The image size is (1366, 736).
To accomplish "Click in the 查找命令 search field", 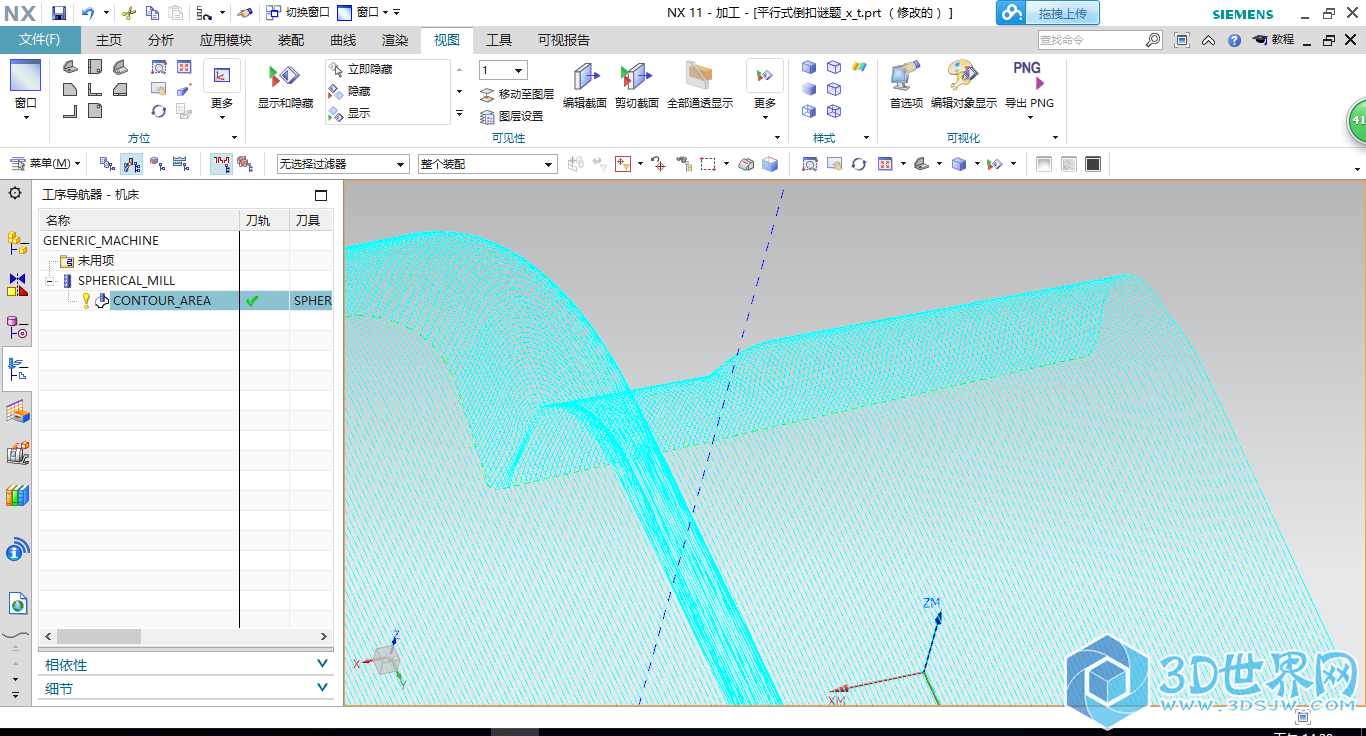I will point(1090,40).
